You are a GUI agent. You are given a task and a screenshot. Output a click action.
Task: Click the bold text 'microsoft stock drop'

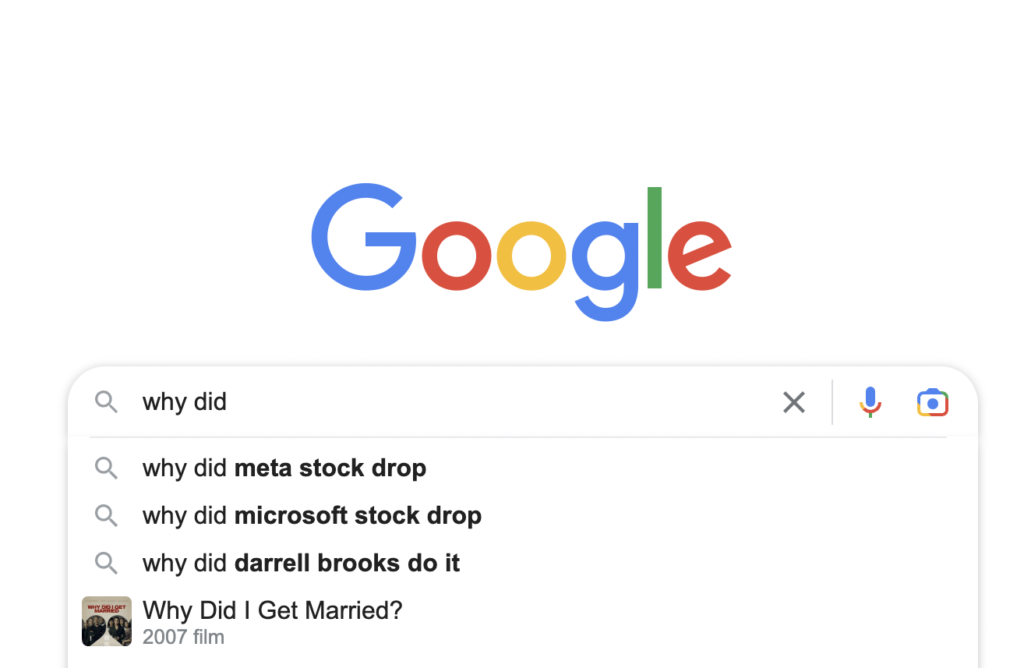pos(358,516)
